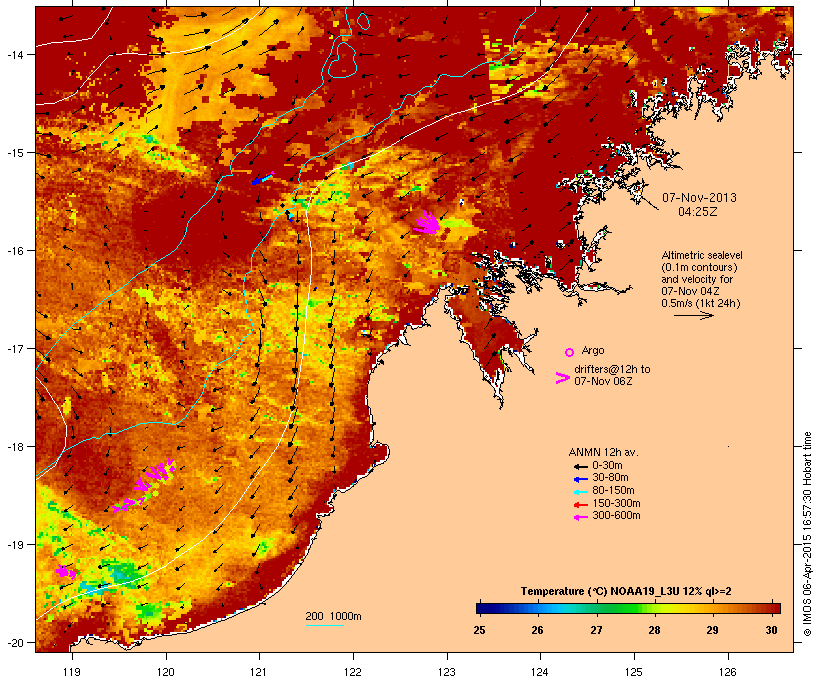The height and width of the screenshot is (680, 820).
Task: Click the latitude label -15
Action: (x=15, y=153)
